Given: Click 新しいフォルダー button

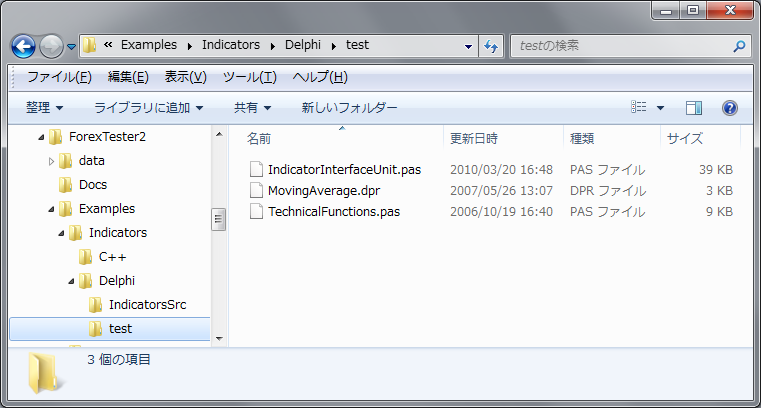Looking at the screenshot, I should (349, 108).
